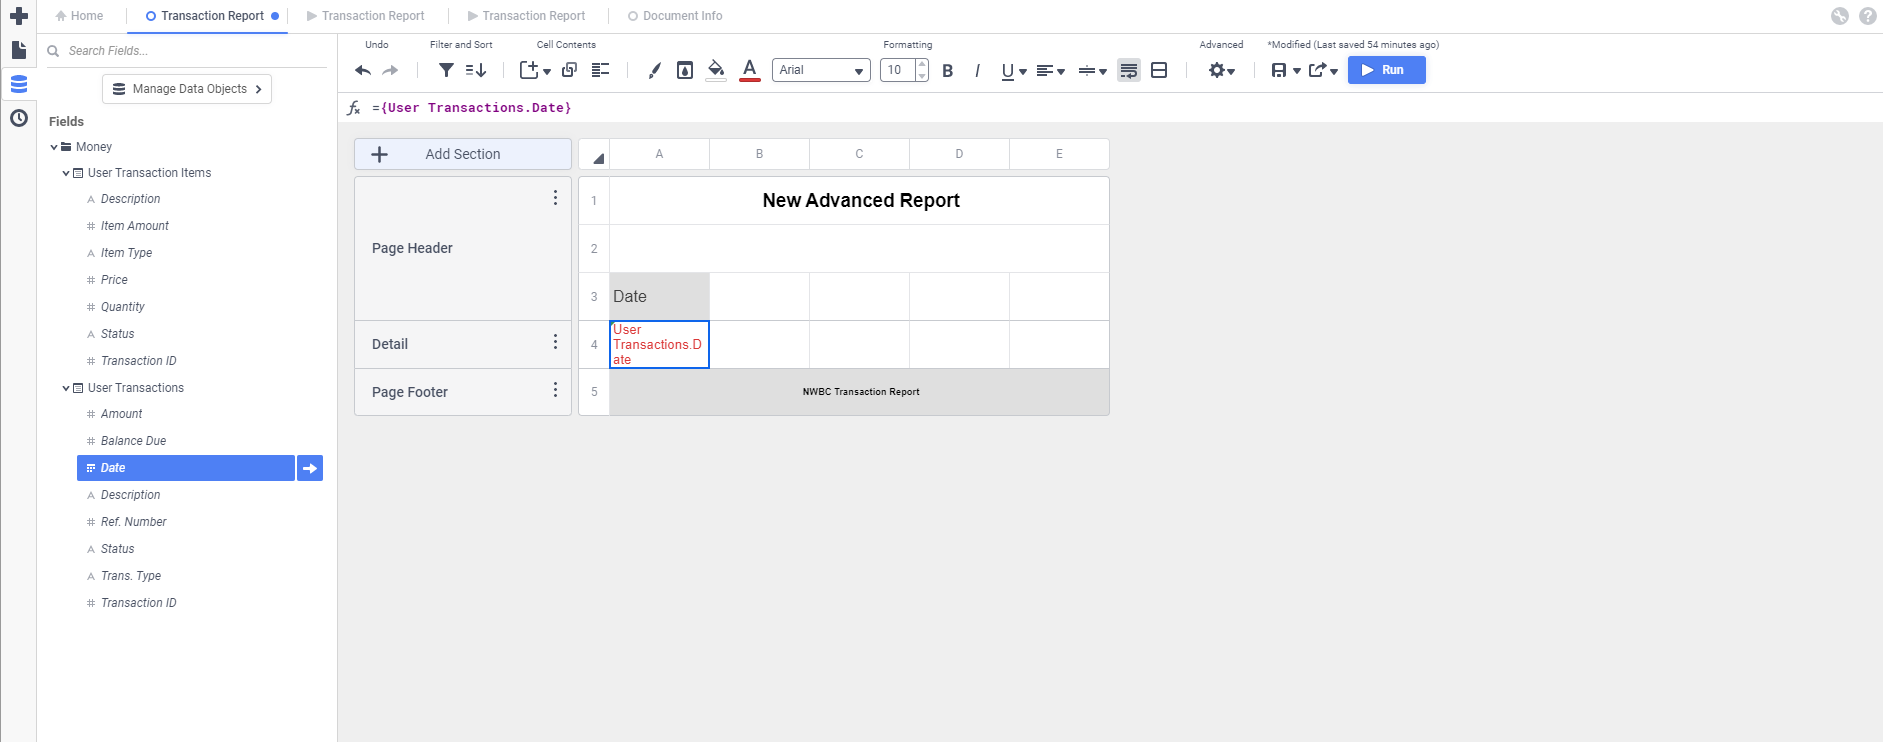Open the Arial font family dropdown
Screen dimensions: 1883x742
click(821, 70)
